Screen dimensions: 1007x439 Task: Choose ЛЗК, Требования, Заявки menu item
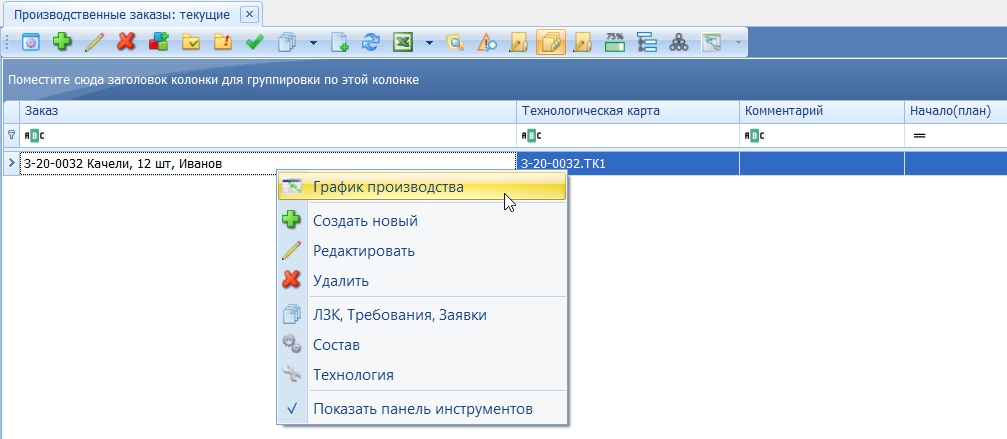[x=423, y=315]
